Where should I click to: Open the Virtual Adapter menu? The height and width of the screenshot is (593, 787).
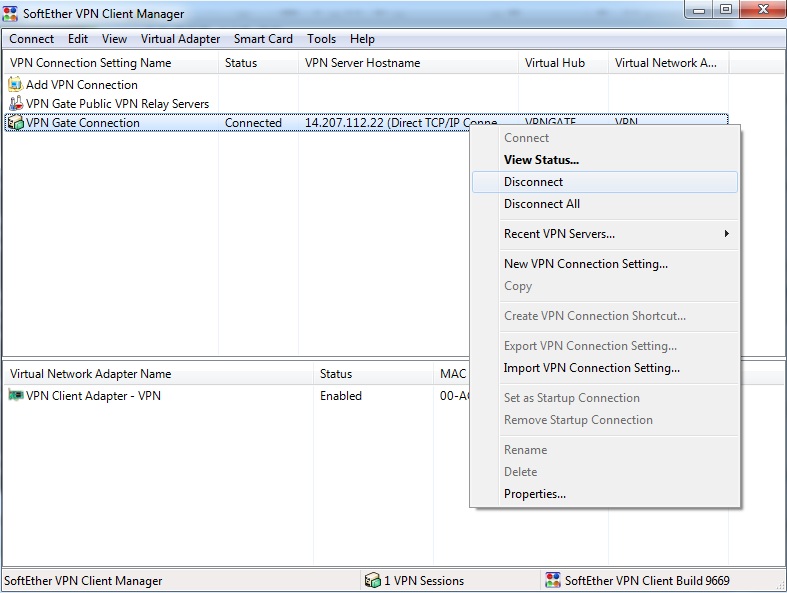[x=180, y=39]
